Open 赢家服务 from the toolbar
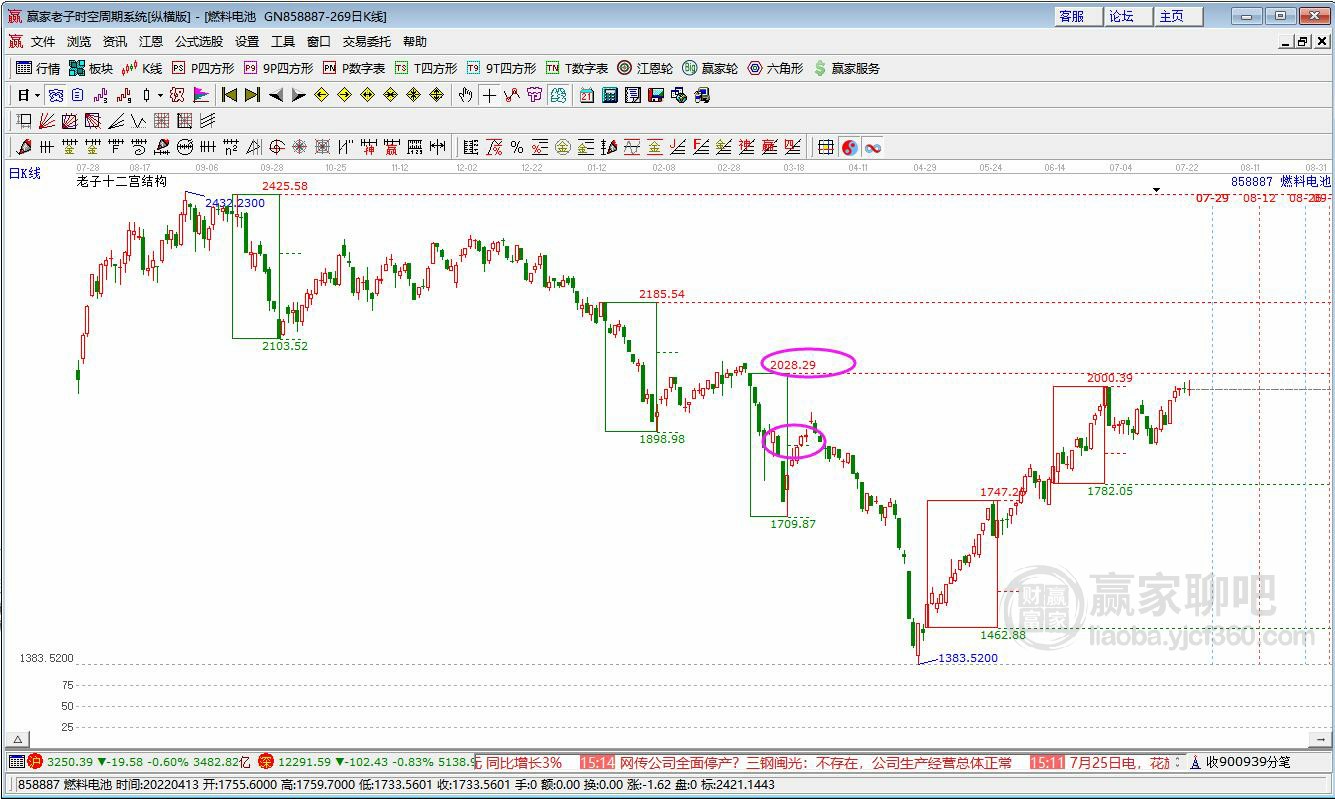1335x799 pixels. [x=847, y=68]
